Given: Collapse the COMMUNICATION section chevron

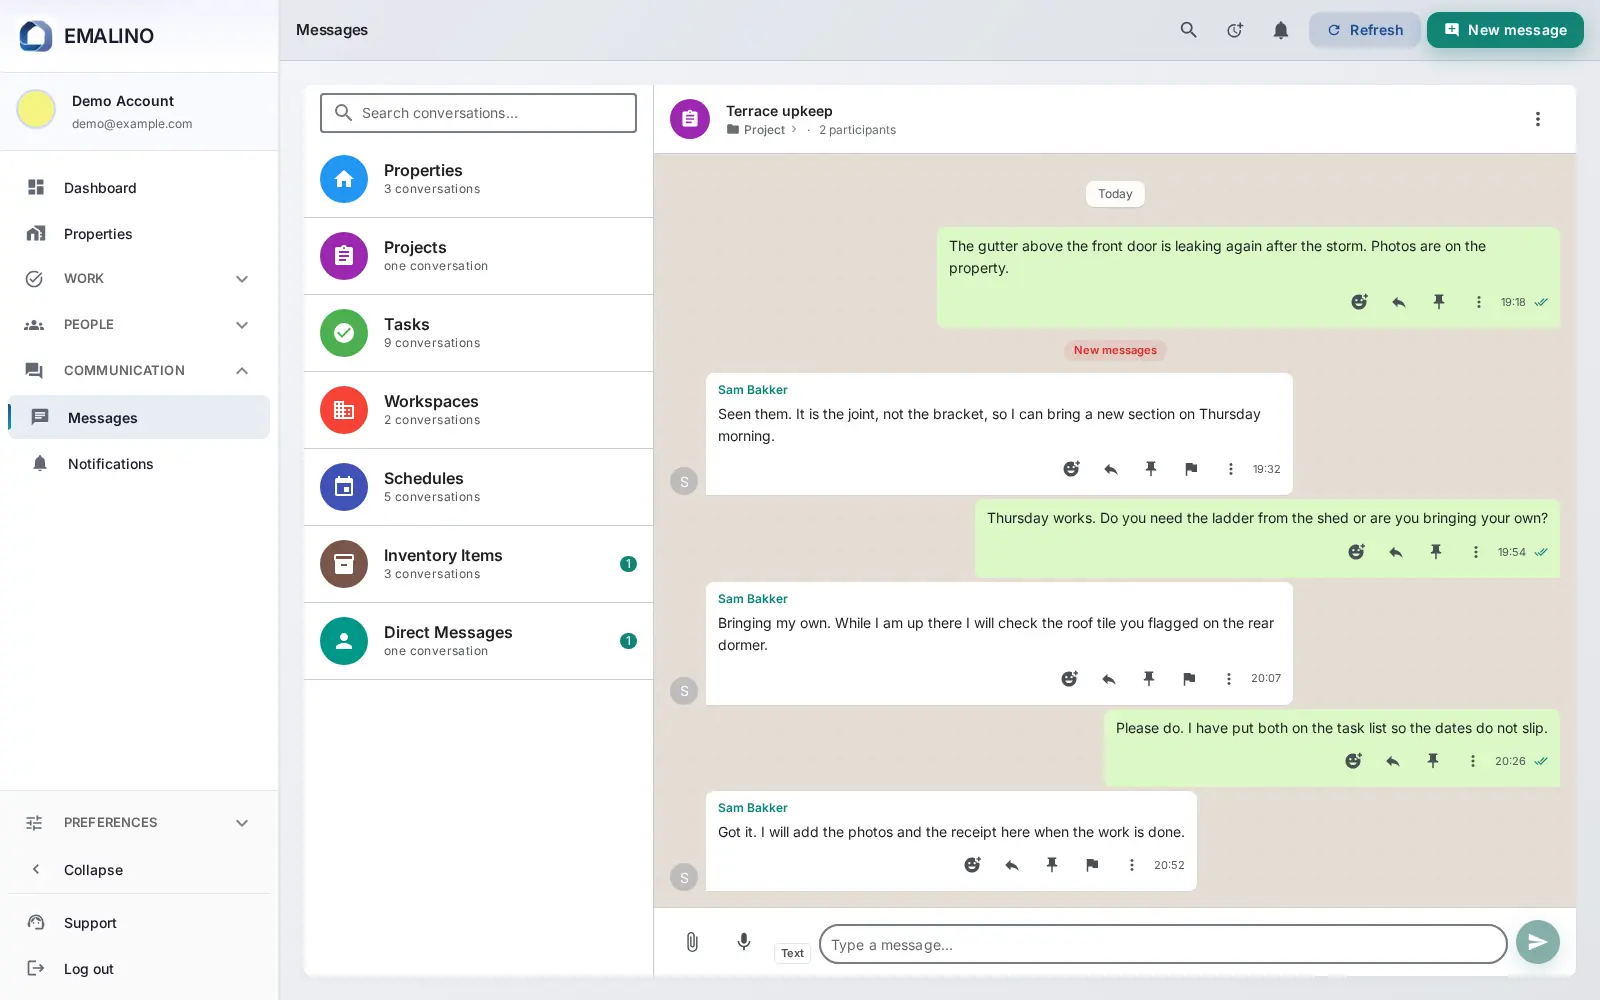Looking at the screenshot, I should (x=242, y=371).
